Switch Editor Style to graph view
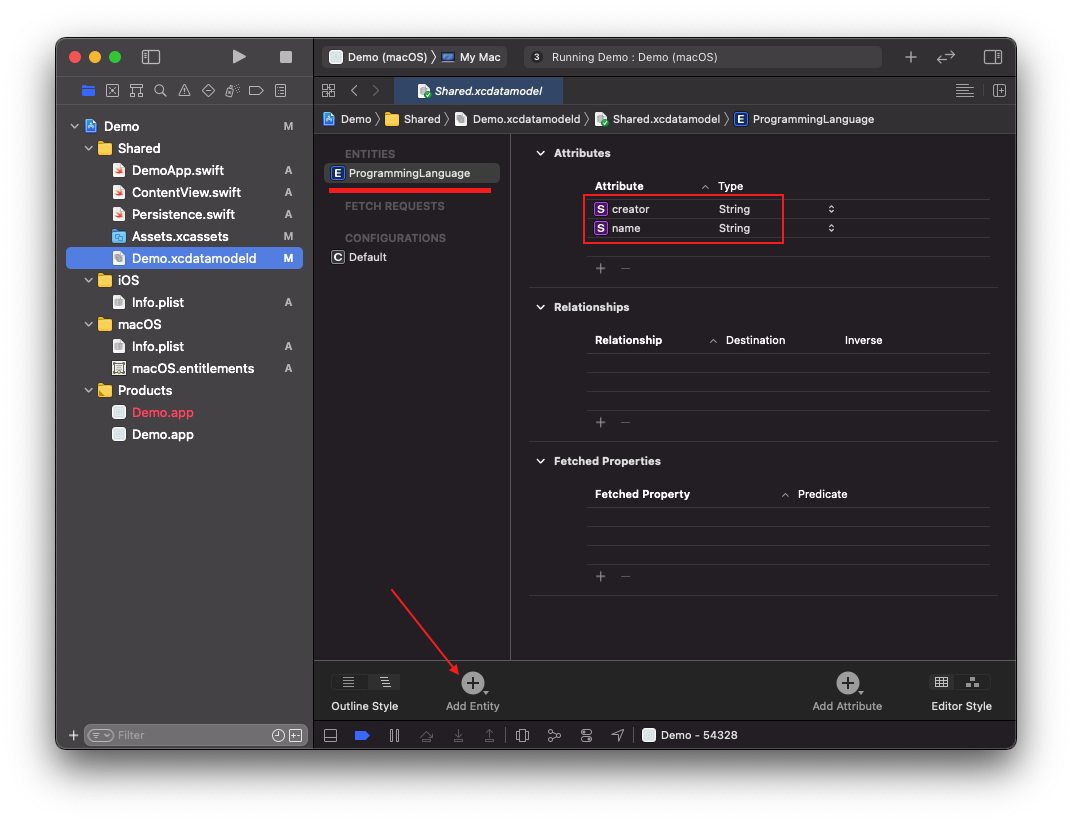Screen dimensions: 1072x823 point(972,682)
